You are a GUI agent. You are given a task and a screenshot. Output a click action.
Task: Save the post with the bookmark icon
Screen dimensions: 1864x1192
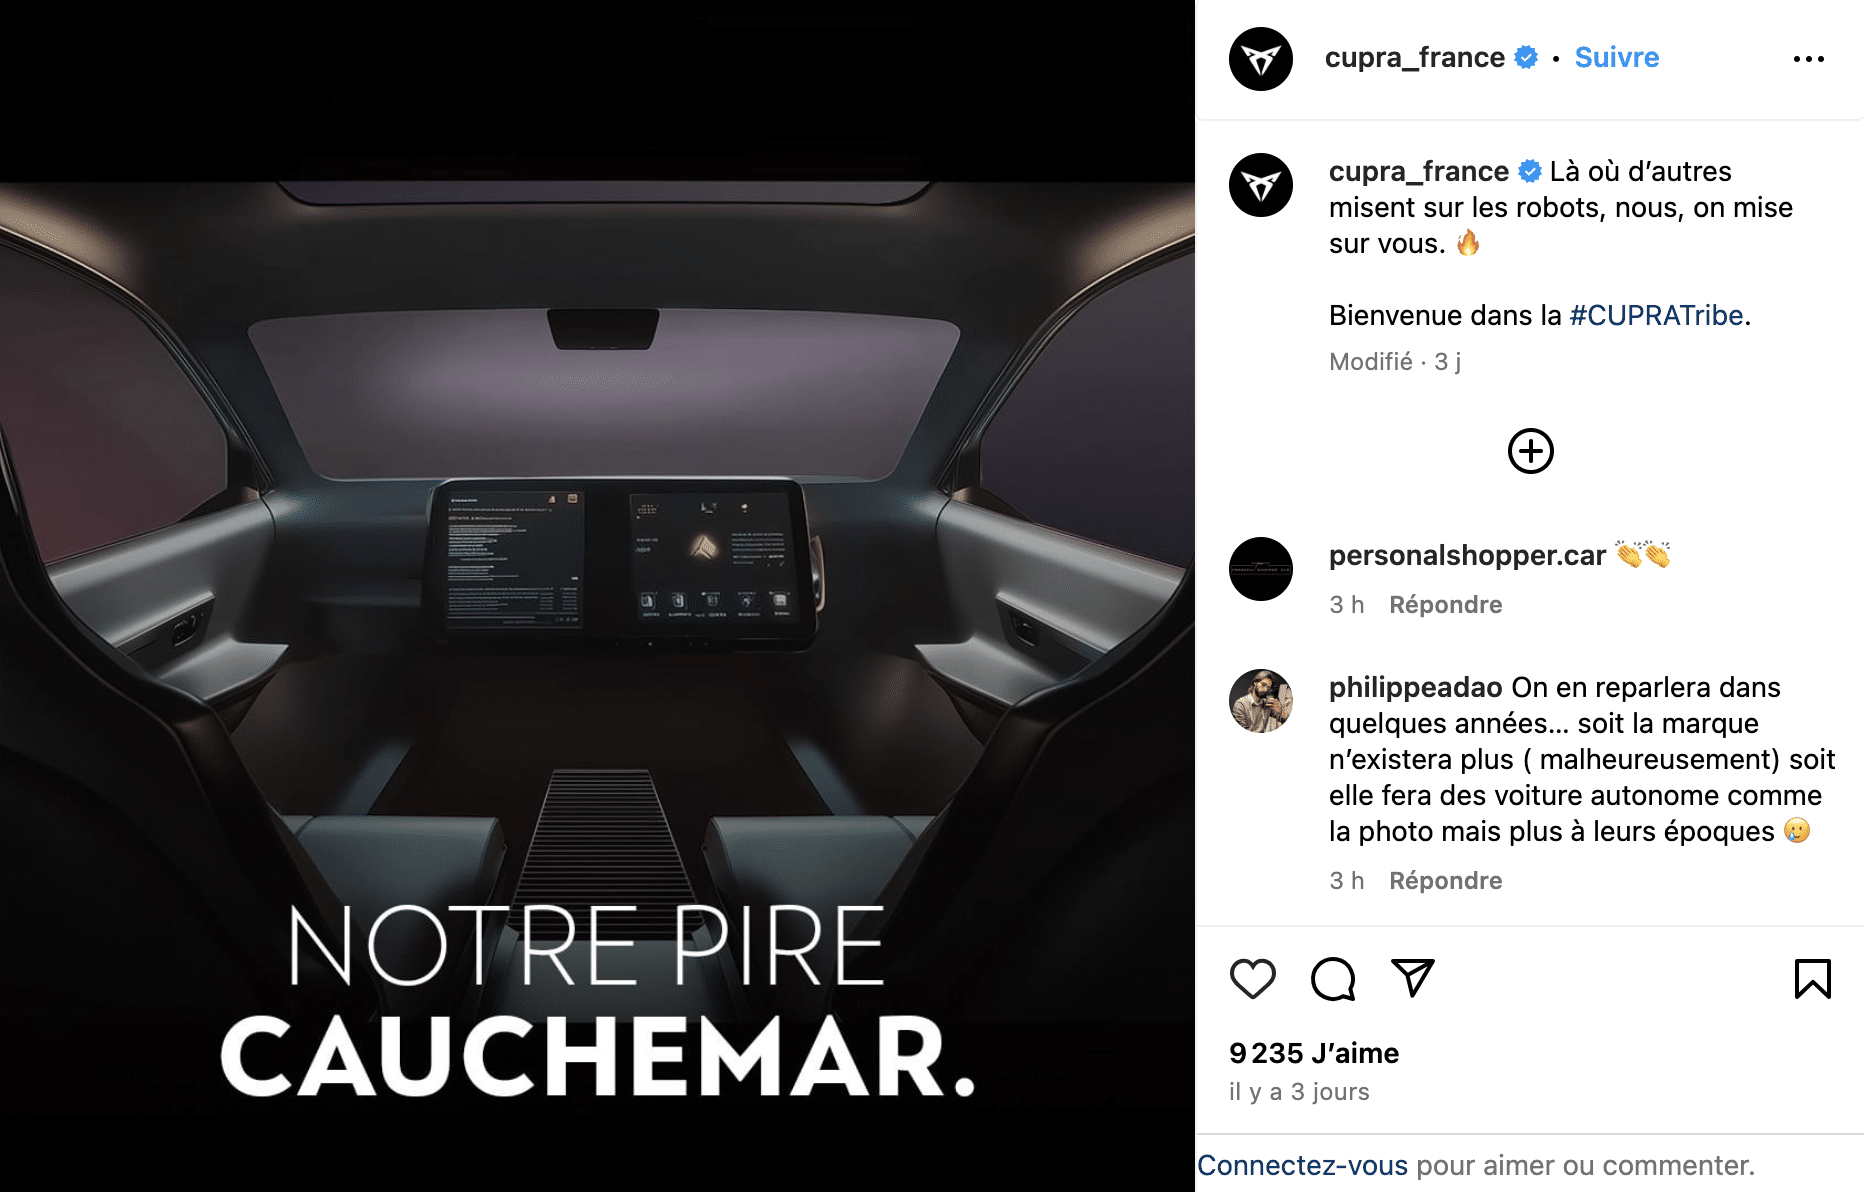pyautogui.click(x=1812, y=978)
